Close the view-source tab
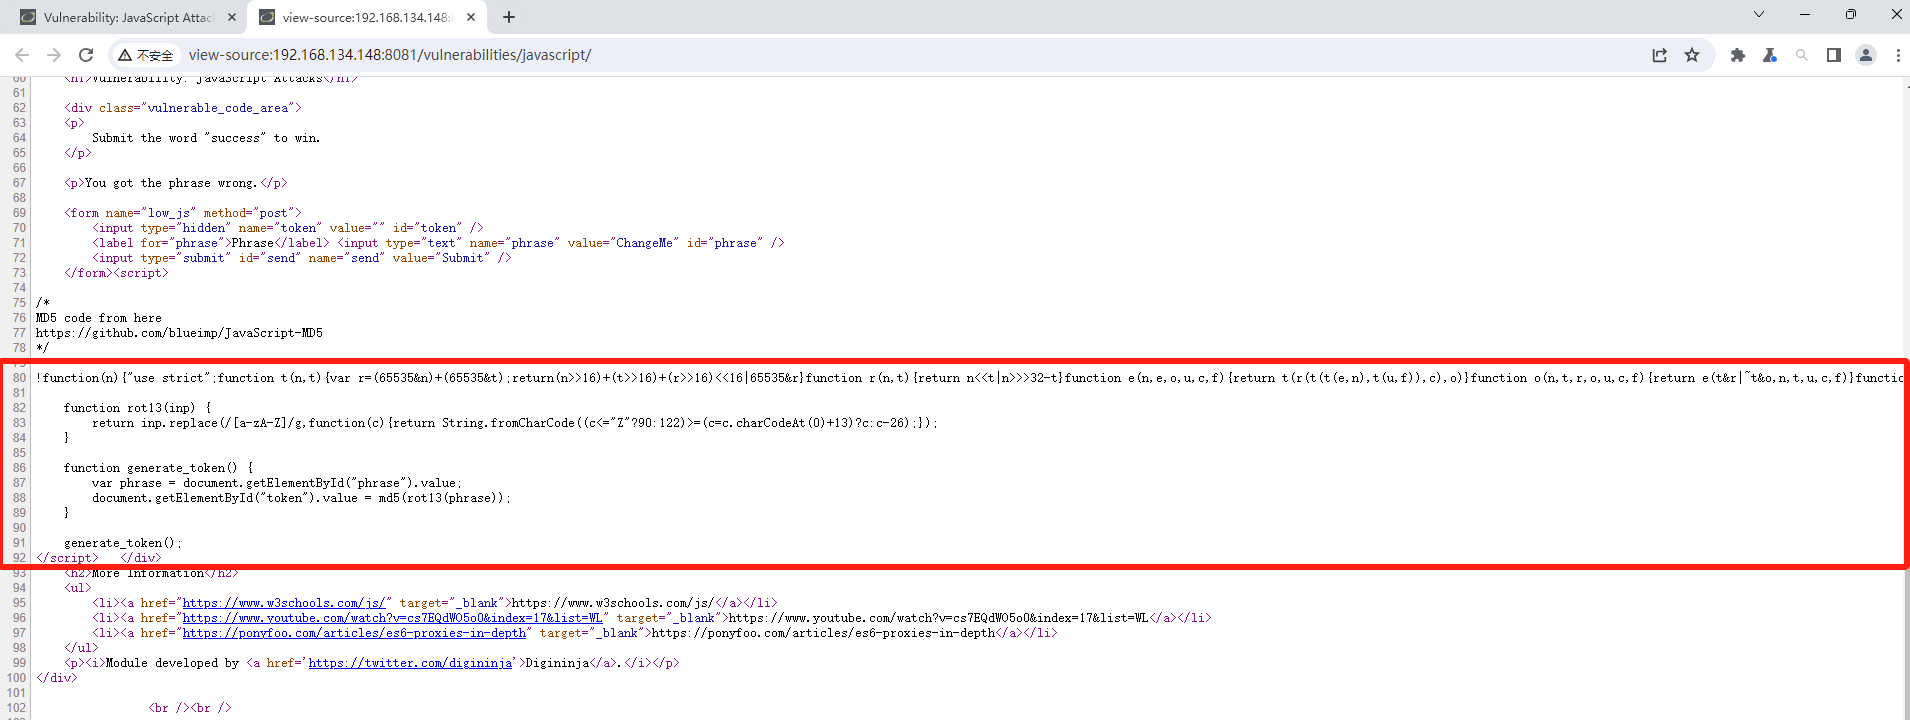 (x=471, y=17)
